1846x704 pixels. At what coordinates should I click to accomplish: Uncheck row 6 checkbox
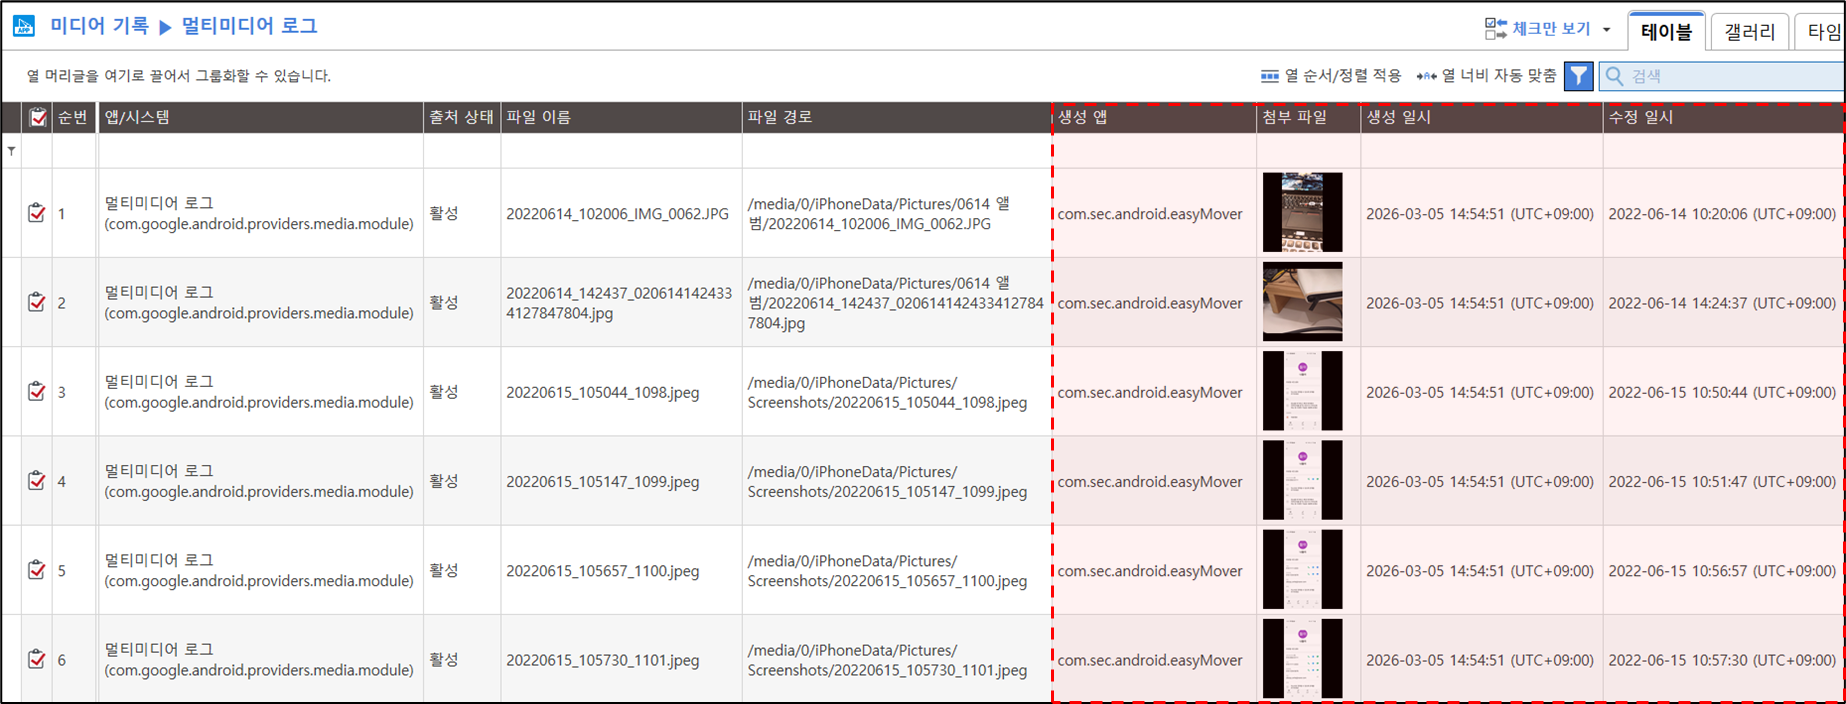(37, 659)
